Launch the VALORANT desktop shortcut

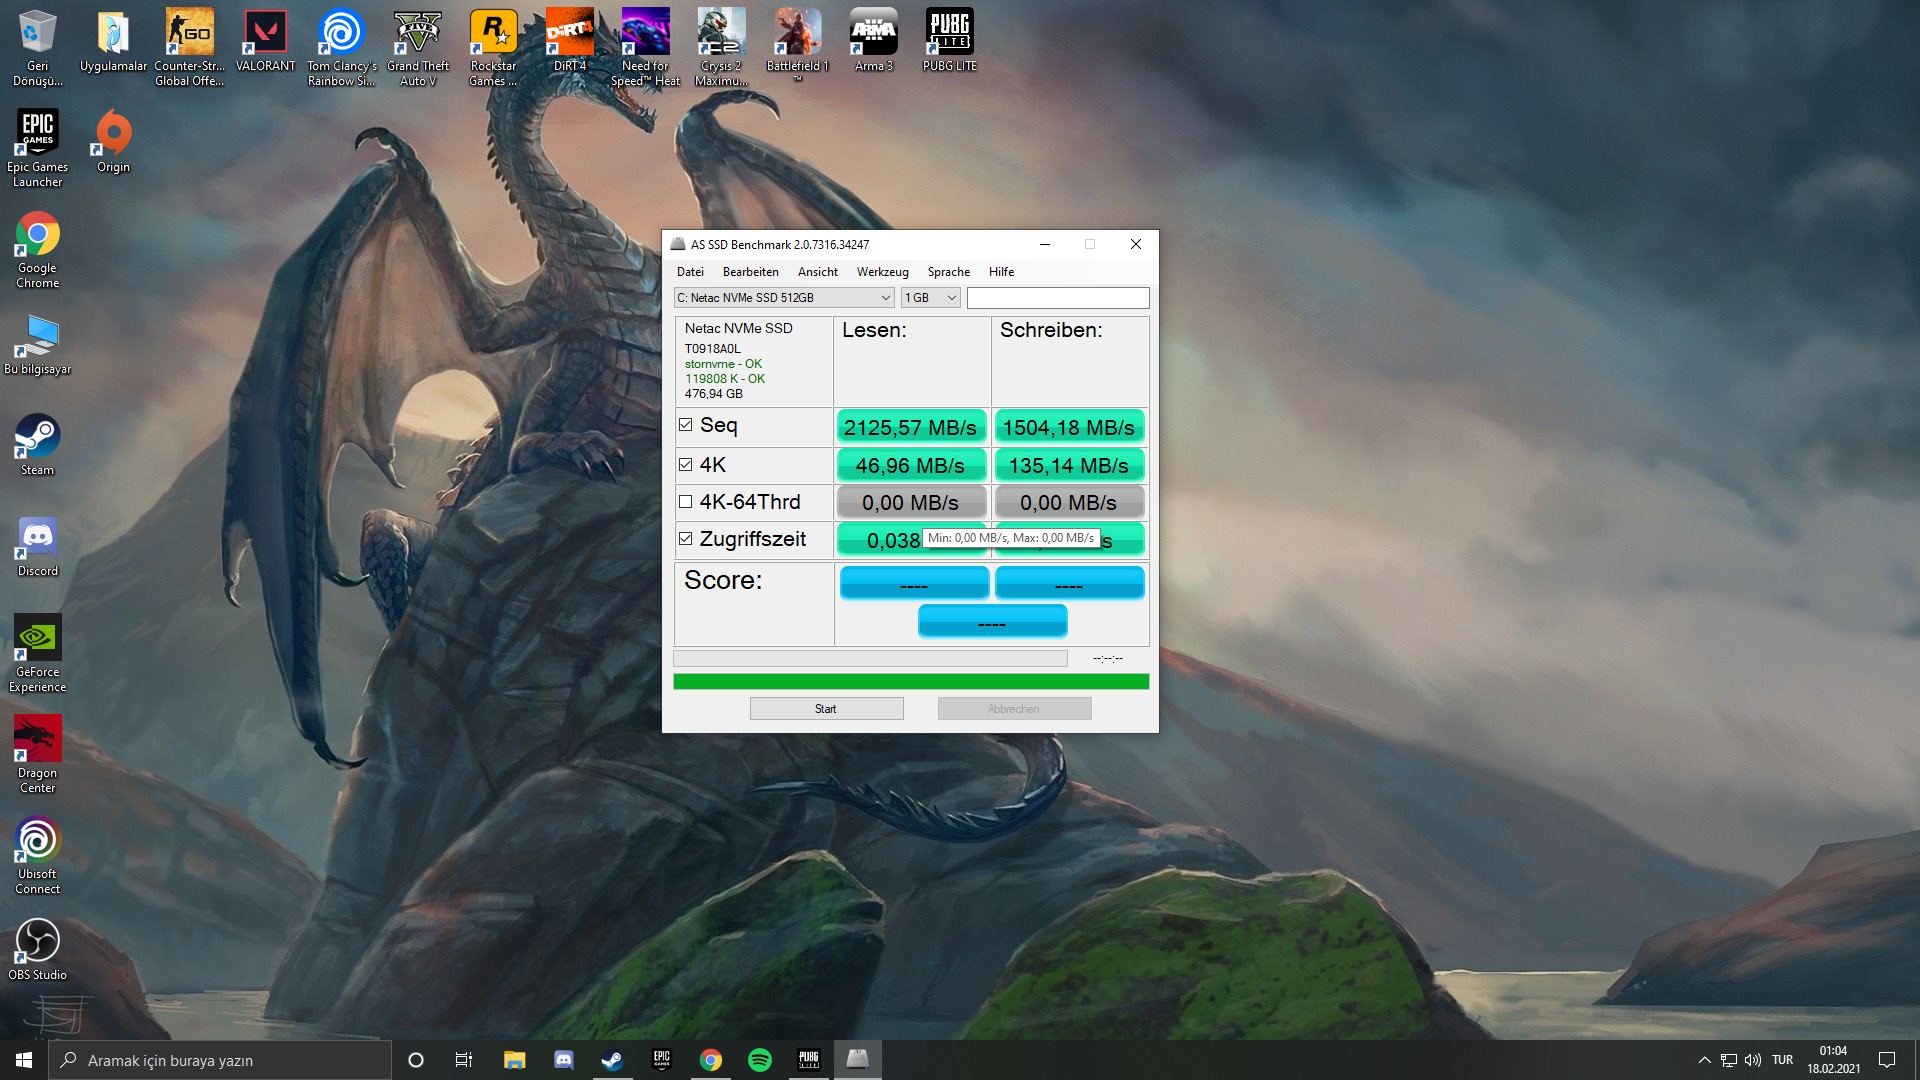[265, 42]
